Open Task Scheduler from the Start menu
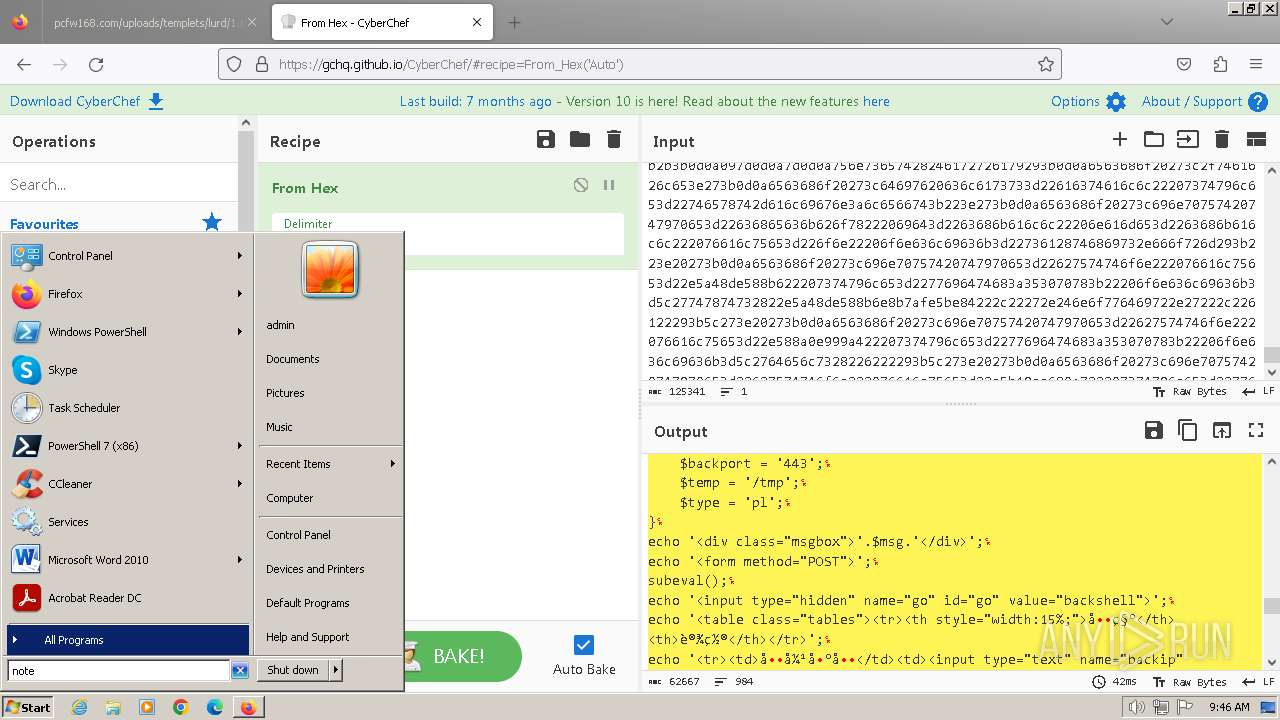This screenshot has width=1280, height=720. (x=128, y=408)
